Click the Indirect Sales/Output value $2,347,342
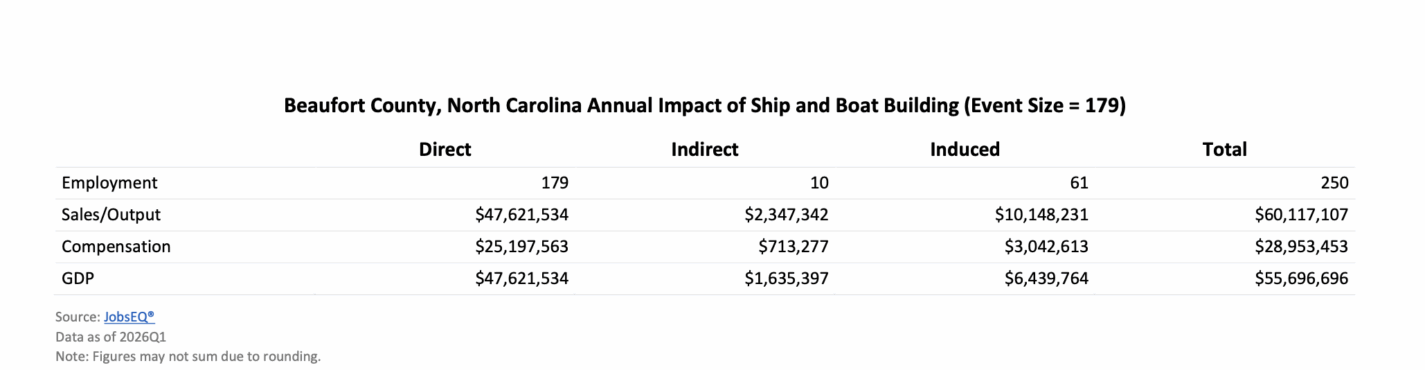Viewport: 1425px width, 370px height. pyautogui.click(x=787, y=215)
